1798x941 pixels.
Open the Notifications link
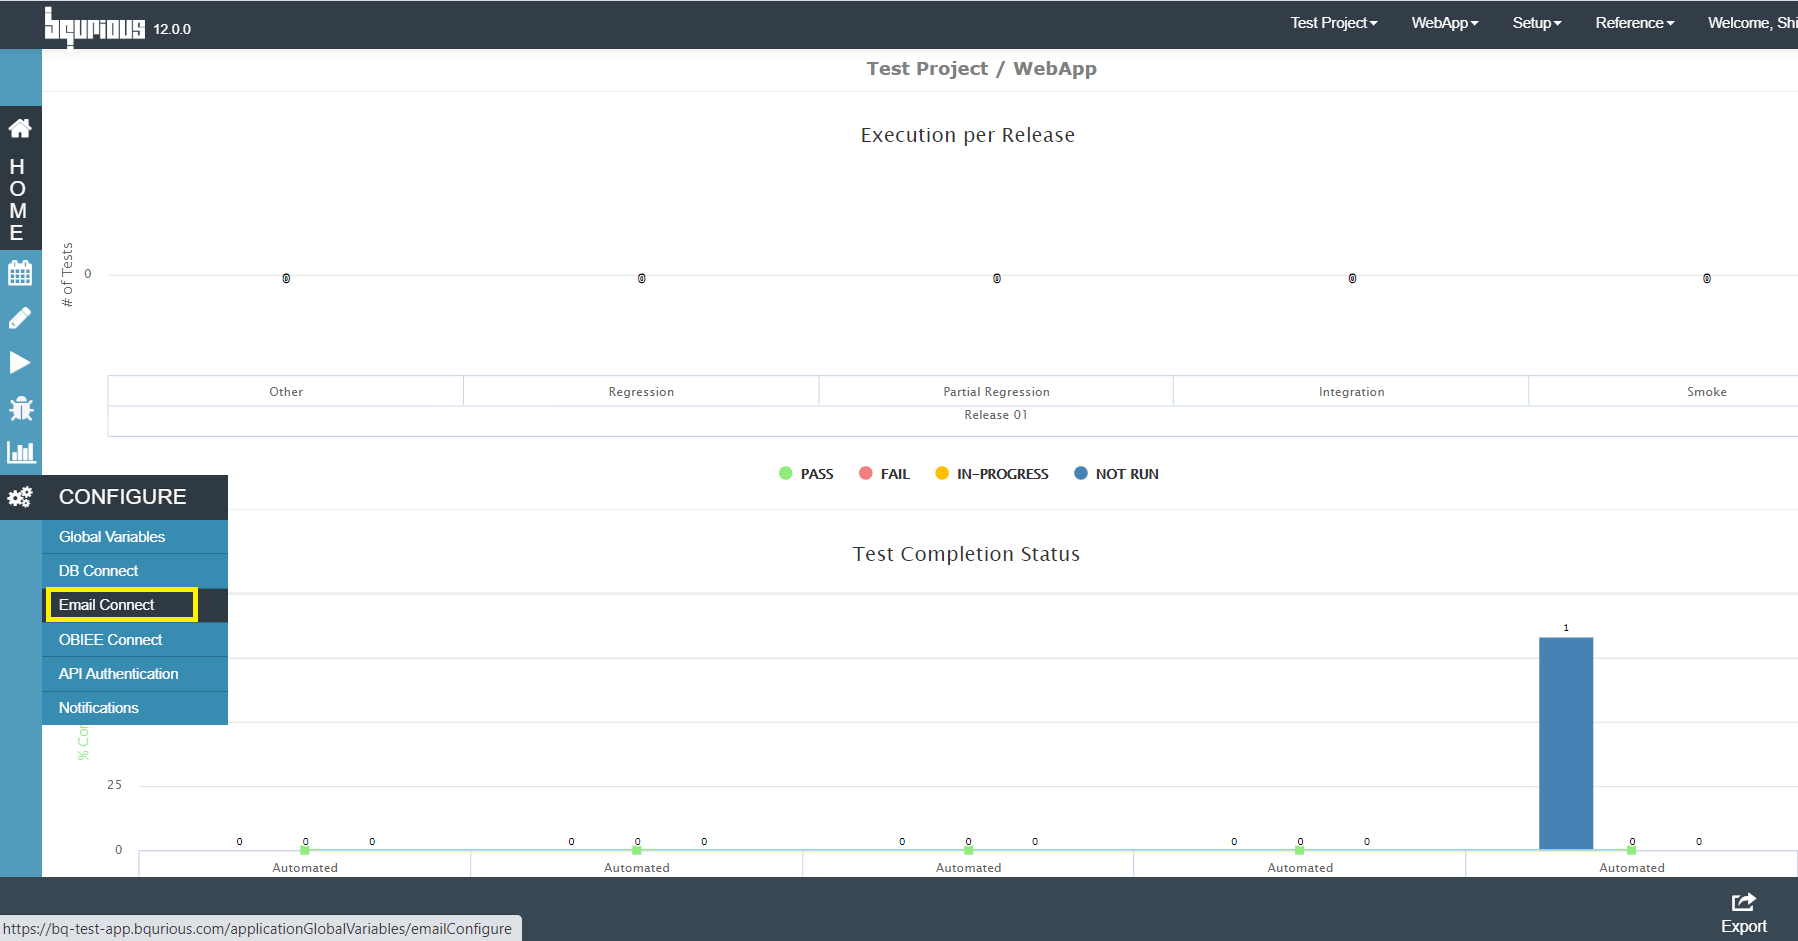(135, 708)
